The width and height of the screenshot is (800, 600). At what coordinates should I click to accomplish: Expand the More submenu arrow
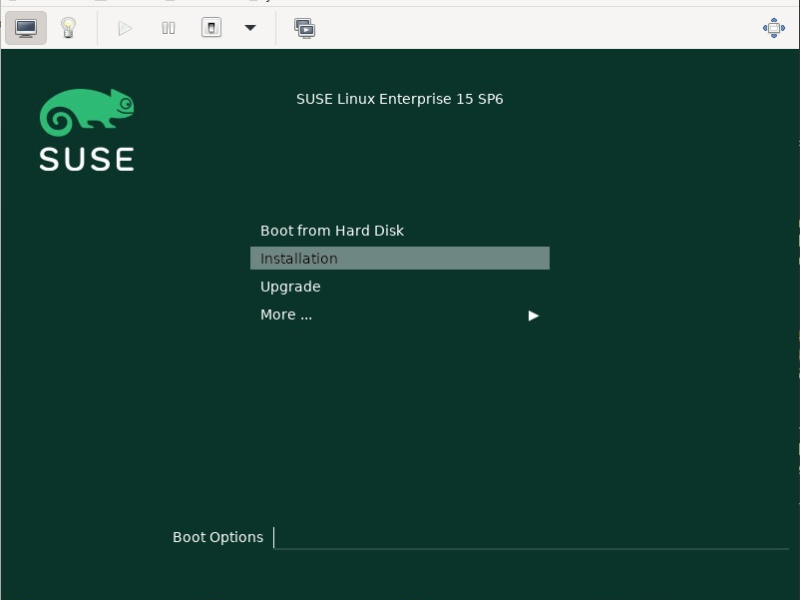533,316
